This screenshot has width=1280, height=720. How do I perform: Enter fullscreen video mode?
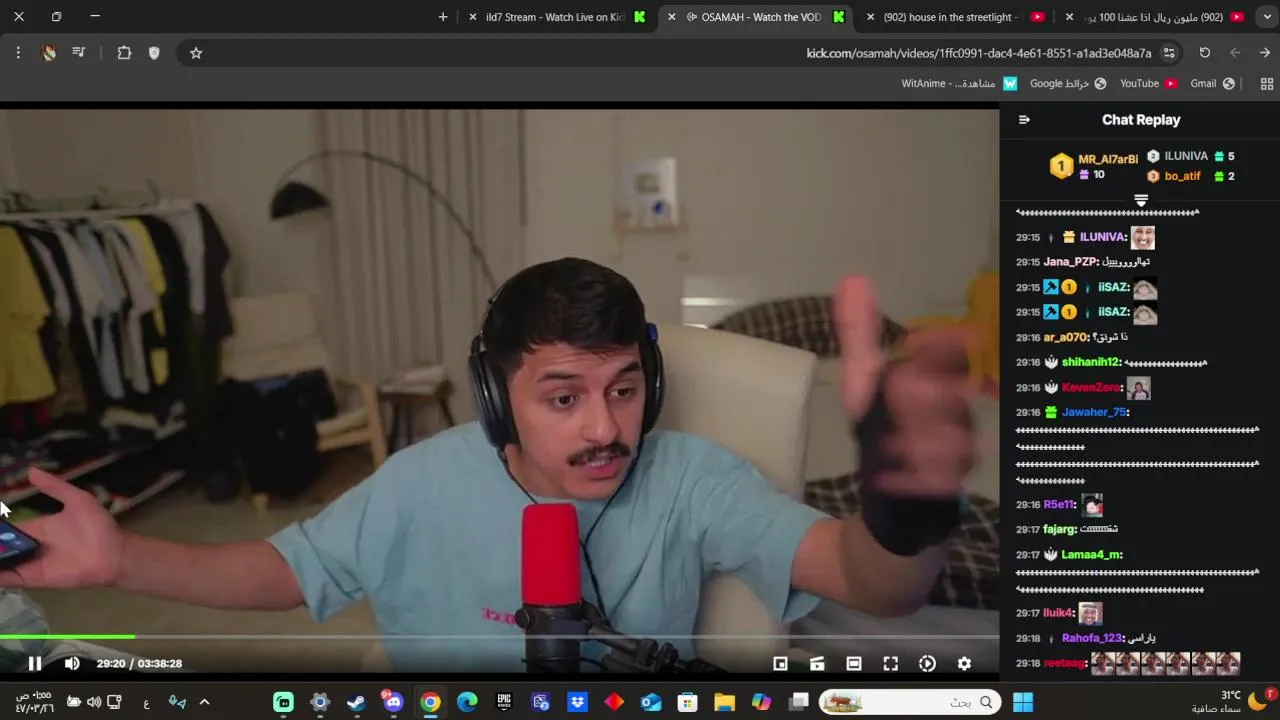pyautogui.click(x=890, y=663)
